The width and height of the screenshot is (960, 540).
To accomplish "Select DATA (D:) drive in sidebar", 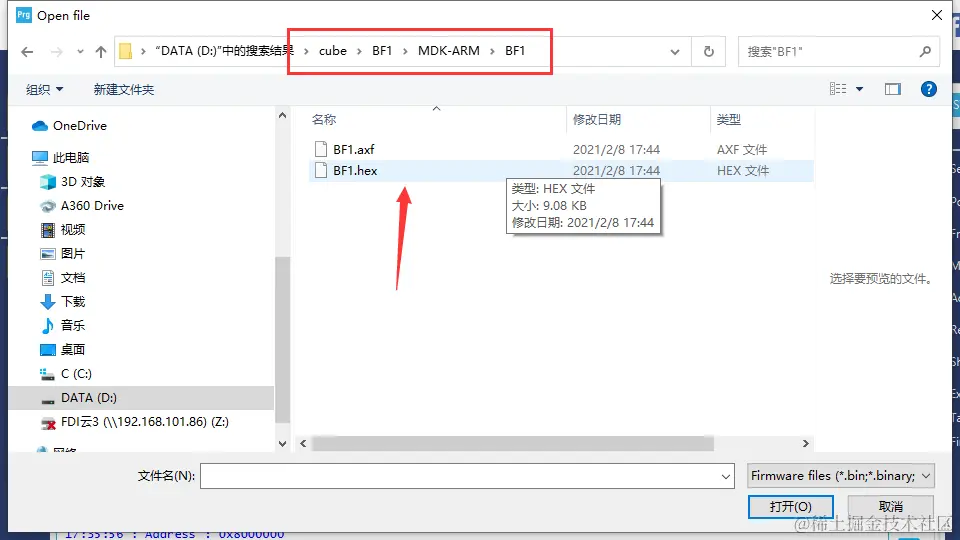I will coord(141,398).
